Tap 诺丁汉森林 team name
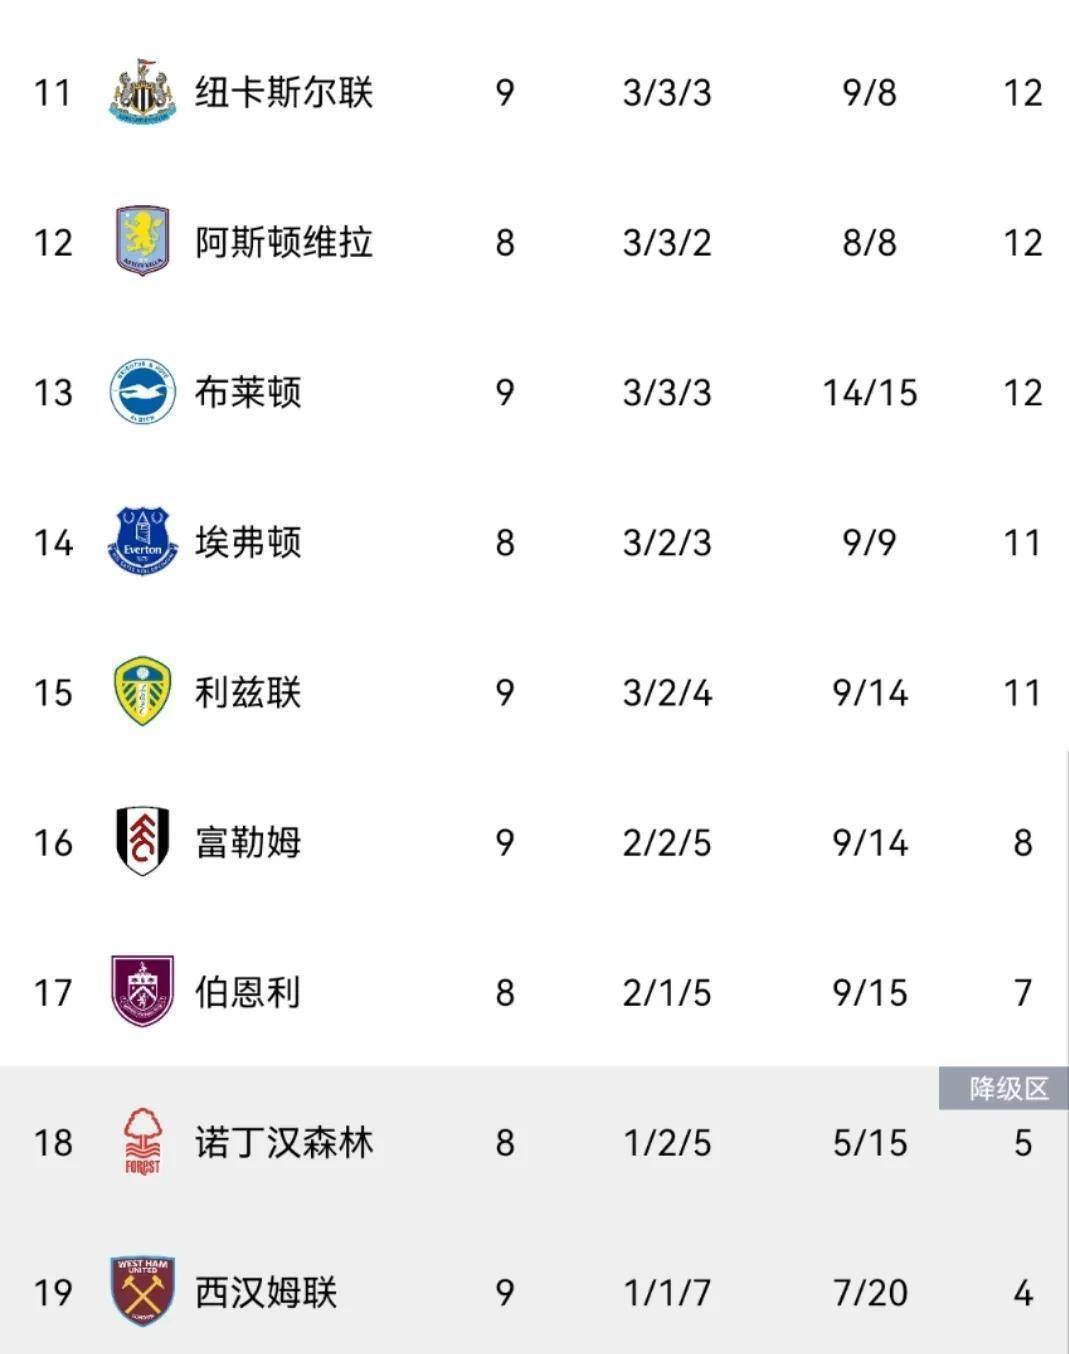The width and height of the screenshot is (1069, 1354). click(x=284, y=1142)
